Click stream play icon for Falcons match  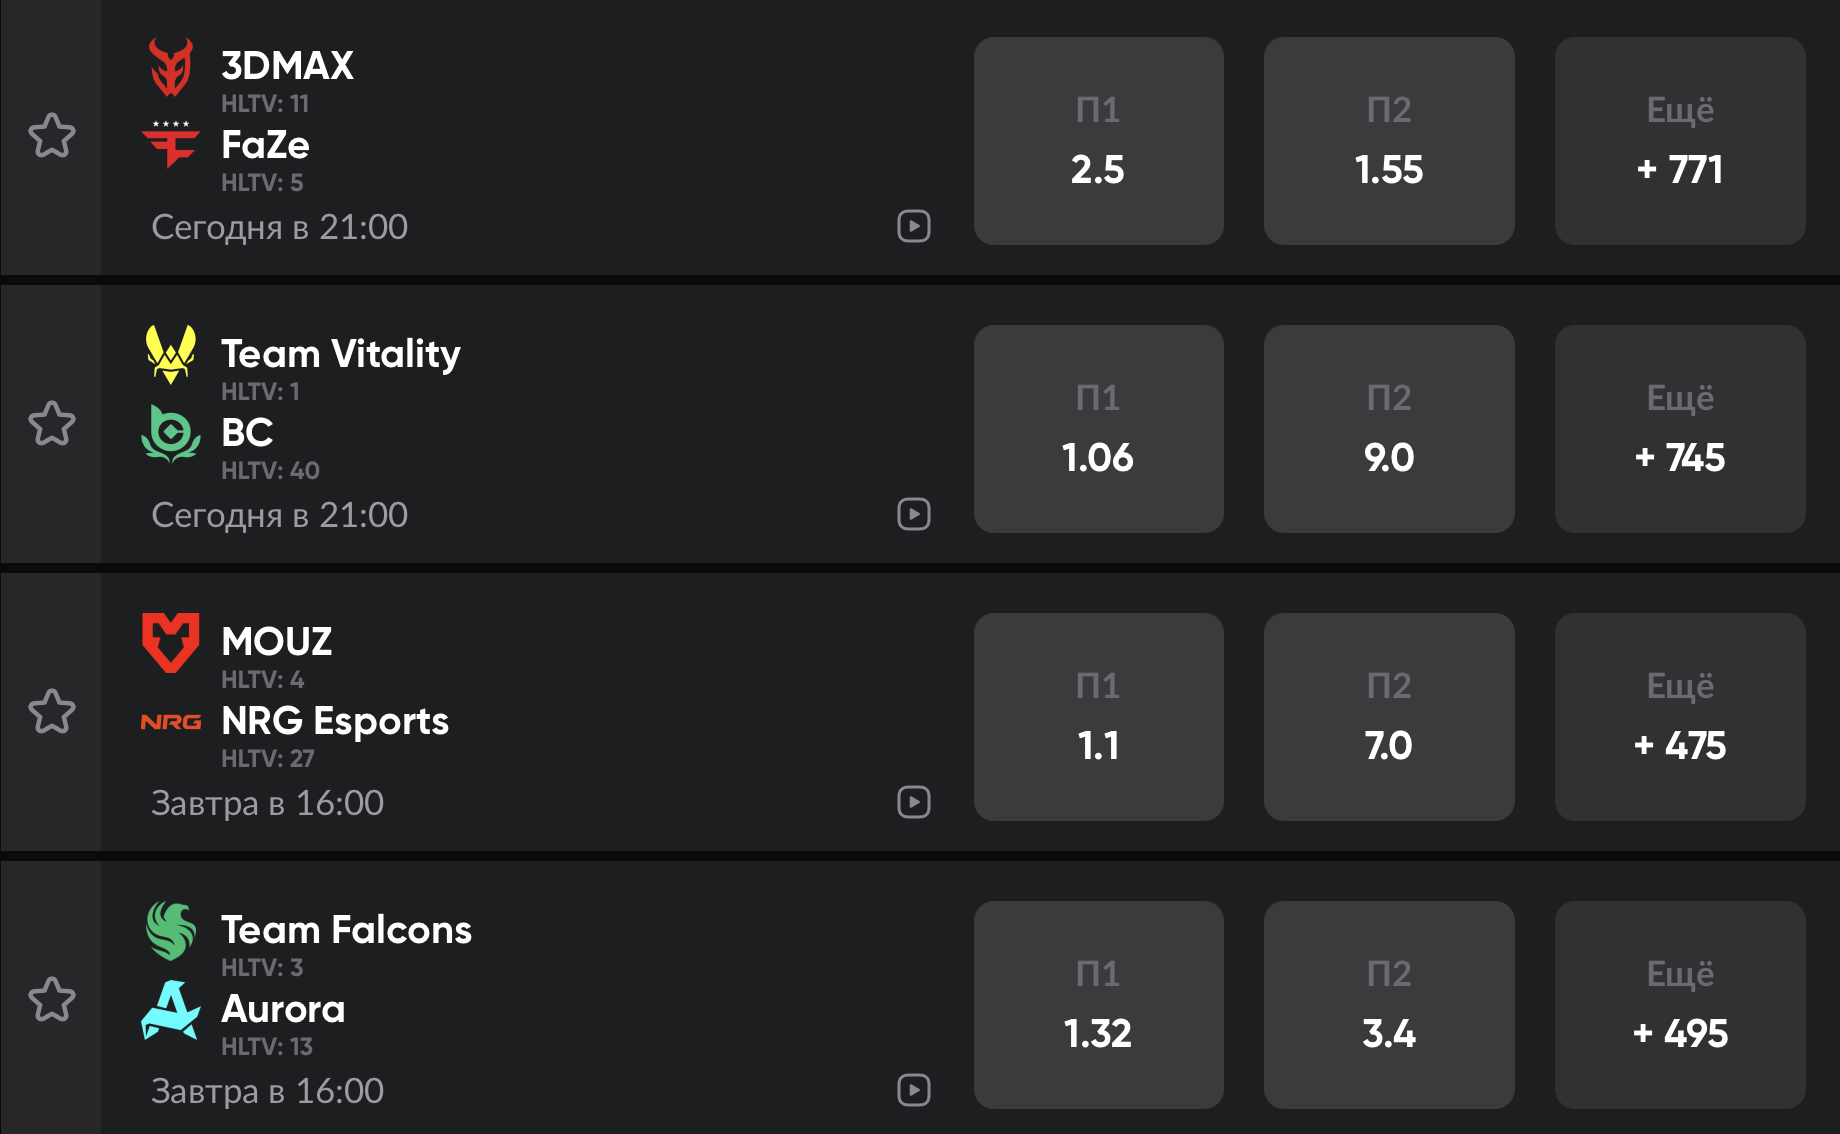(914, 1090)
